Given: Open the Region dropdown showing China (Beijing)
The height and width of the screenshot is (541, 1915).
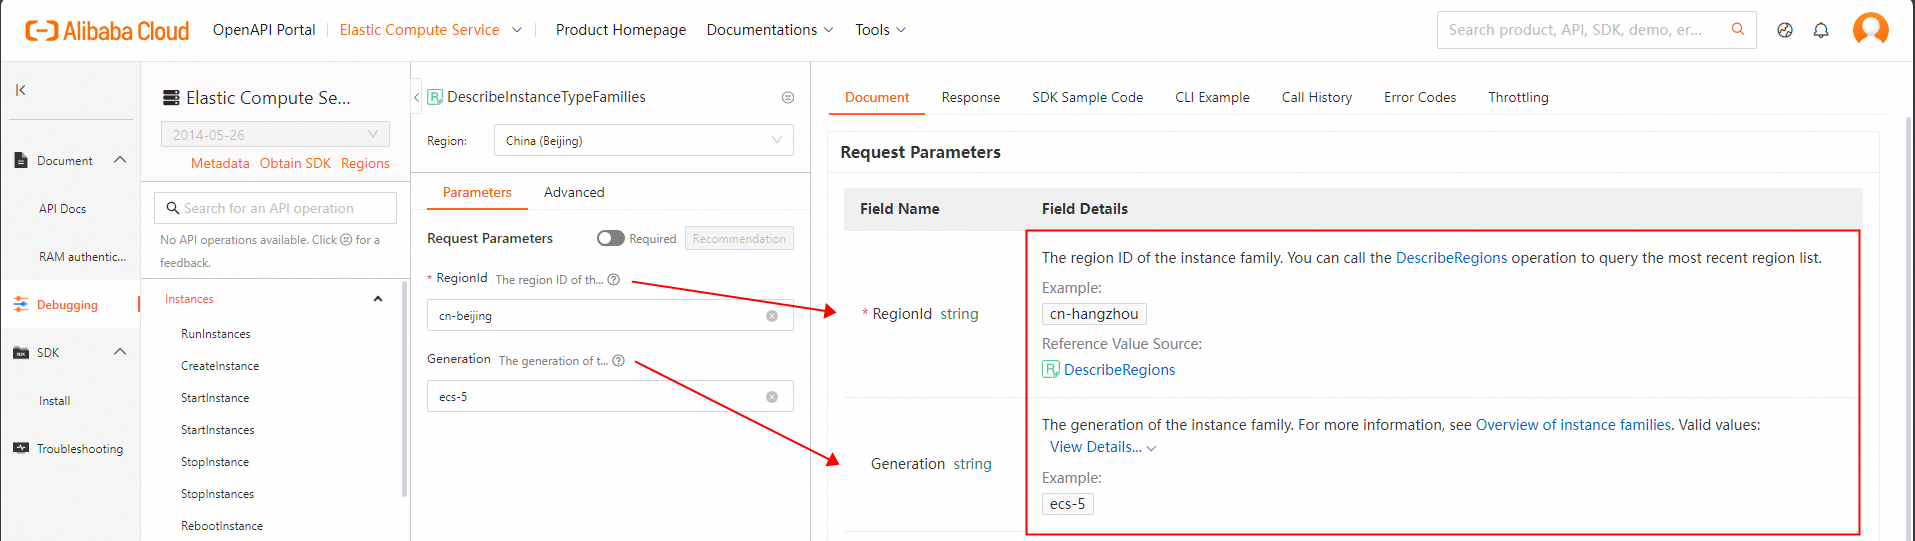Looking at the screenshot, I should pyautogui.click(x=643, y=141).
